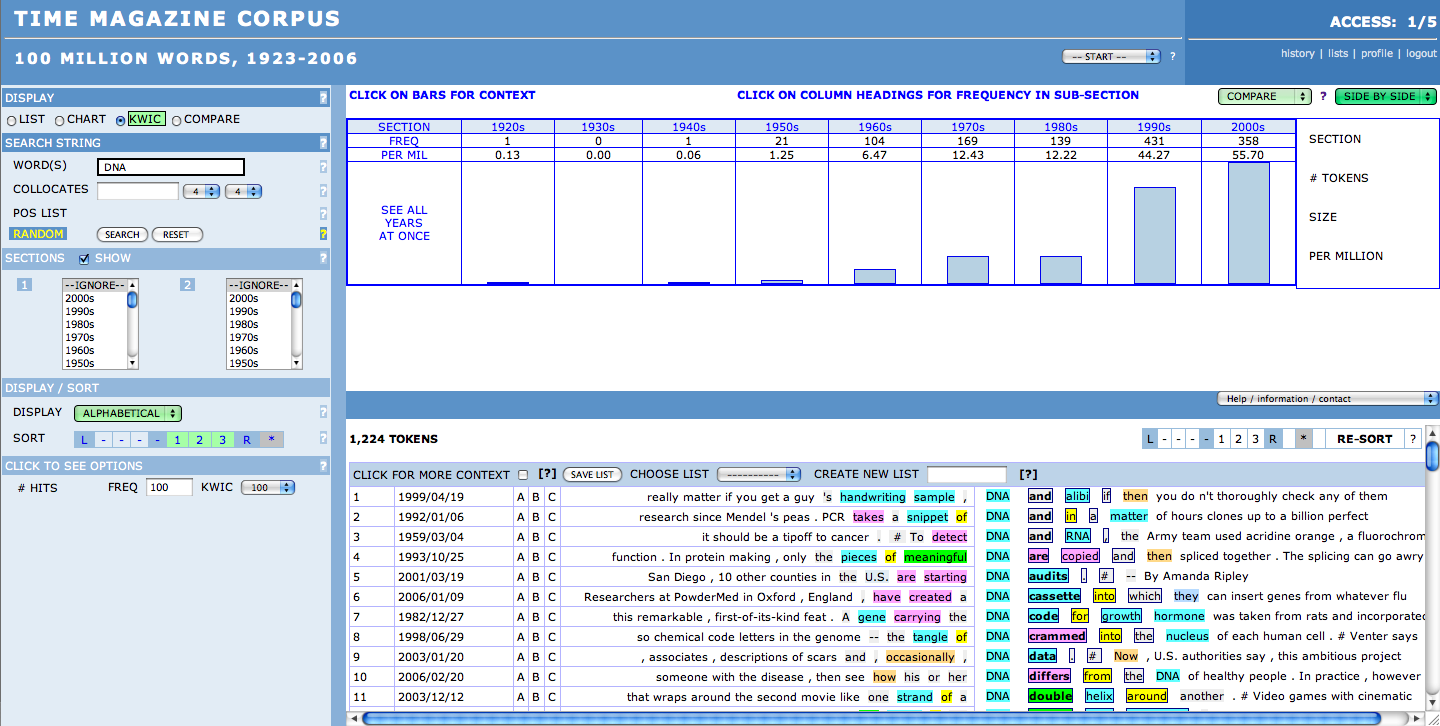The height and width of the screenshot is (726, 1440).
Task: Click question mark next to START dropdown
Action: [x=1172, y=57]
